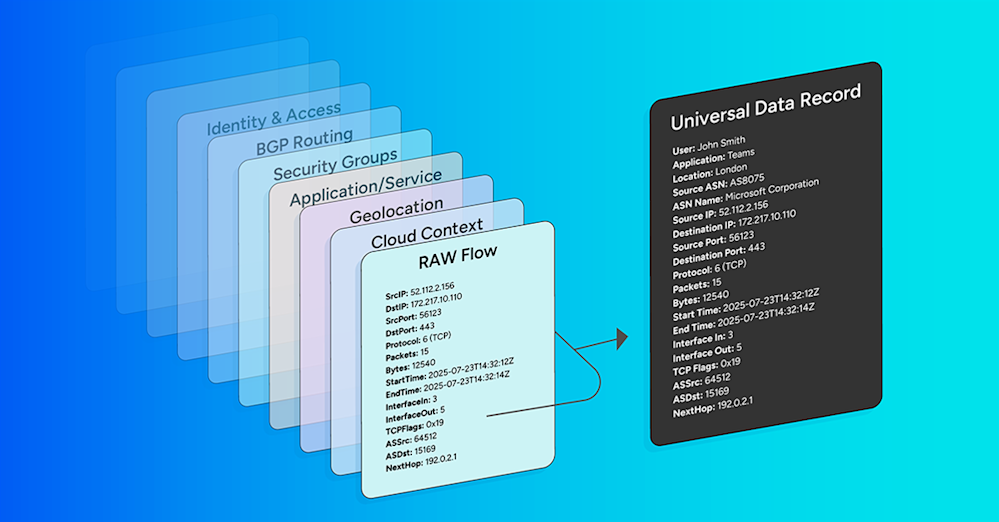The height and width of the screenshot is (522, 999).
Task: Select "SrcPort: 56123" in RAW Flow card
Action: pyautogui.click(x=413, y=317)
